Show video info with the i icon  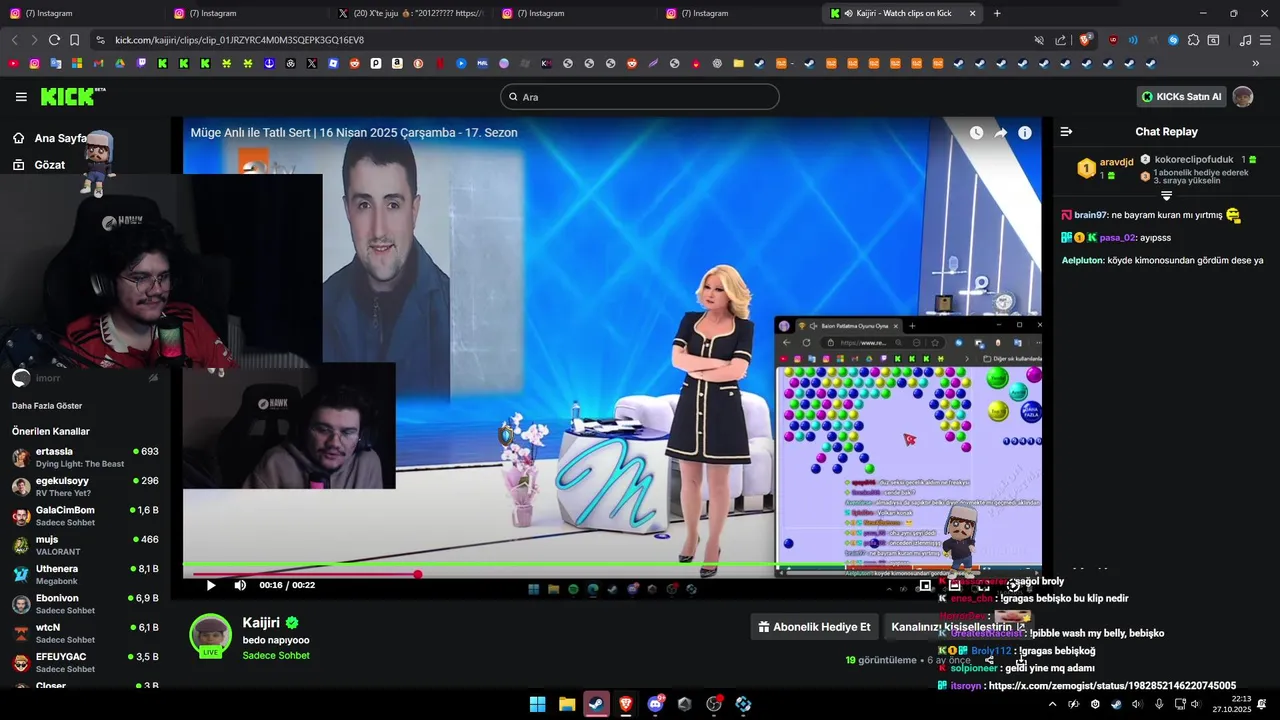pos(1025,132)
